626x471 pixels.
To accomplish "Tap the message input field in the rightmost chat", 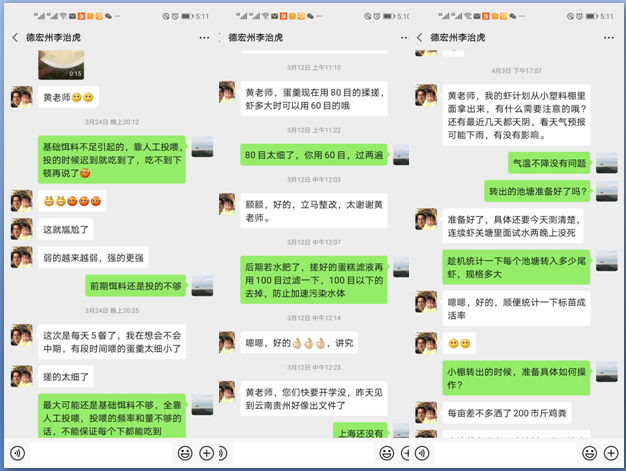I will pyautogui.click(x=505, y=452).
